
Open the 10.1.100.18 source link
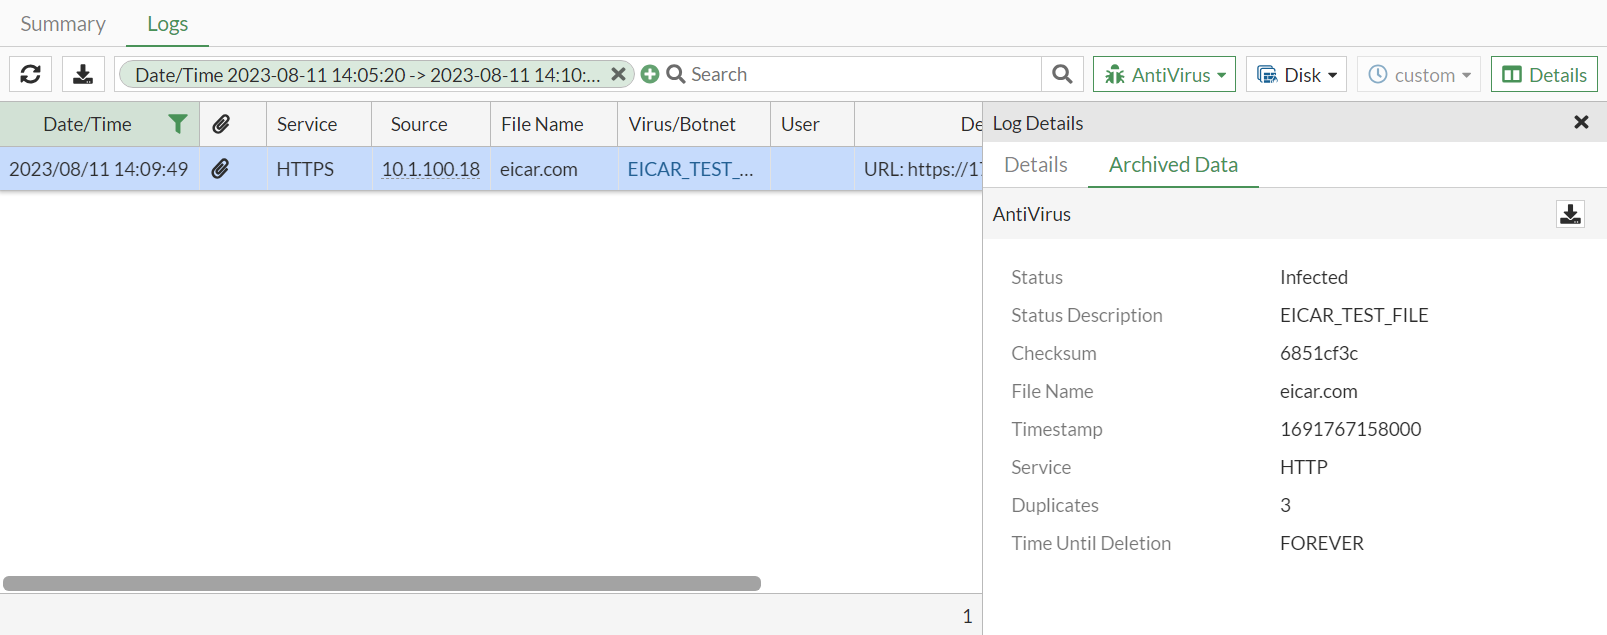430,169
